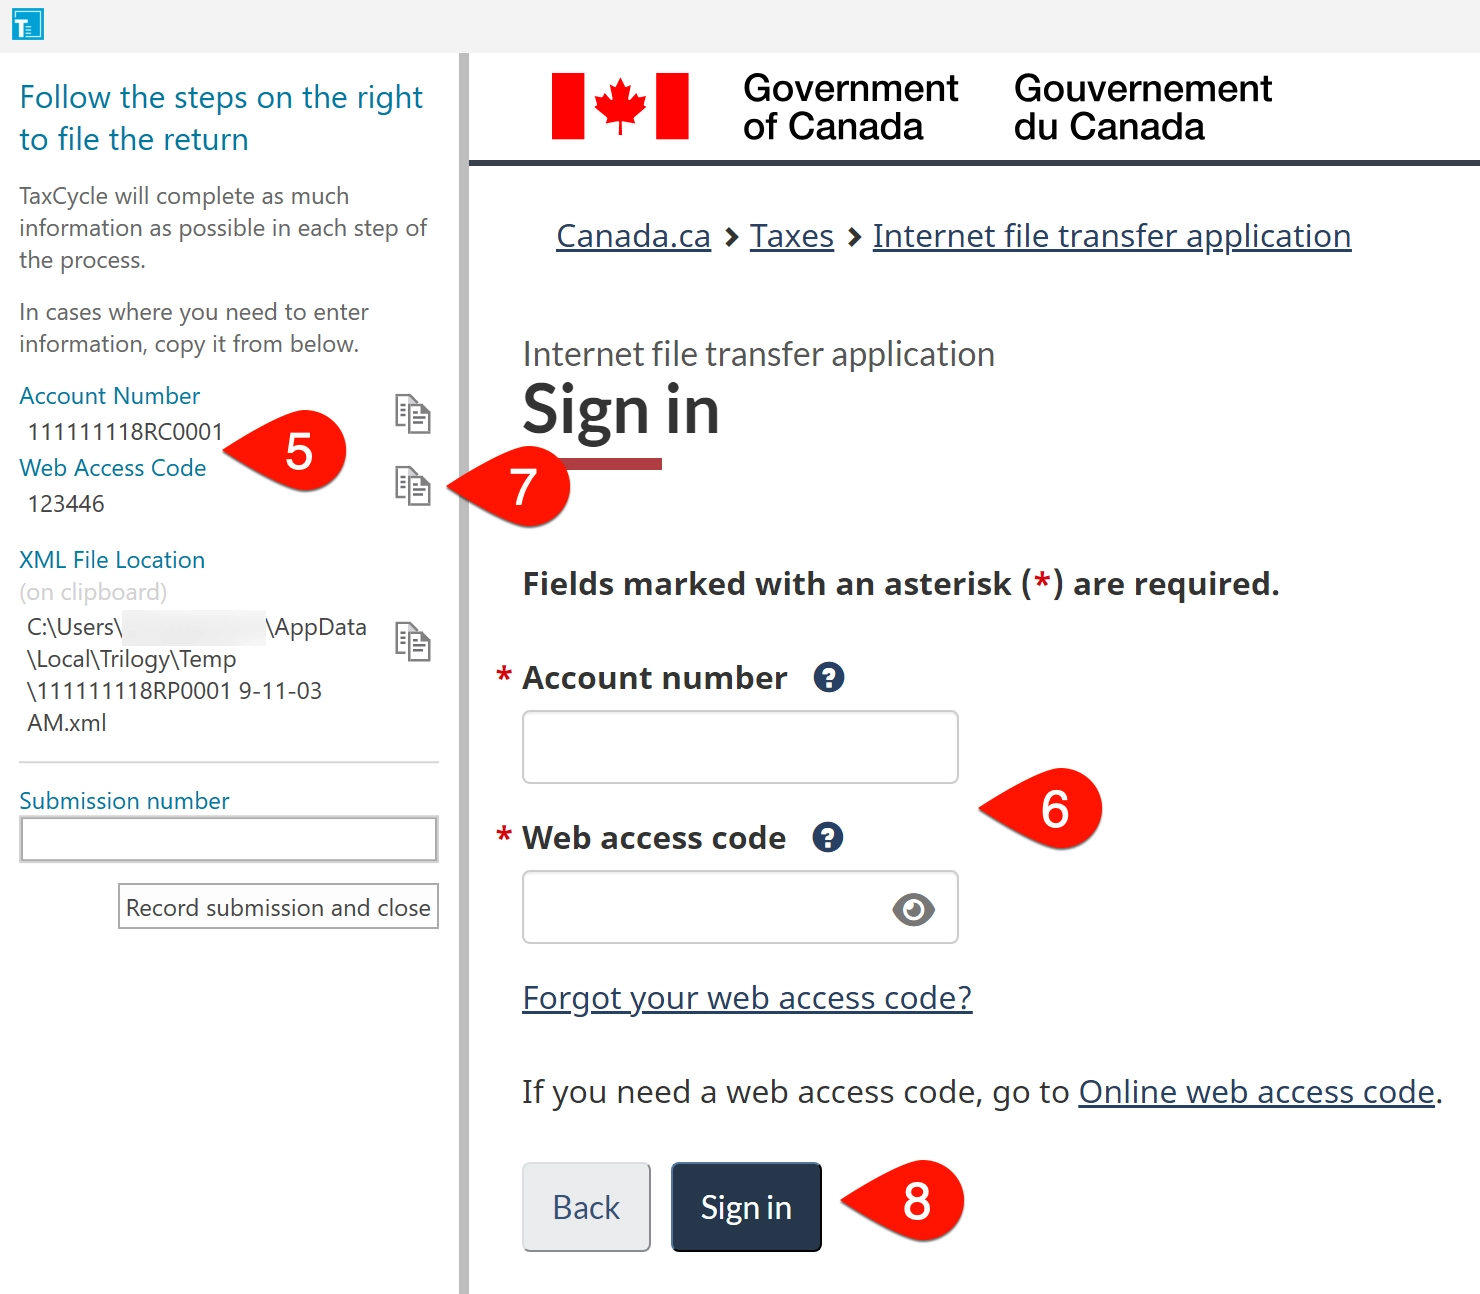Open the Taxes breadcrumb link

tap(792, 236)
